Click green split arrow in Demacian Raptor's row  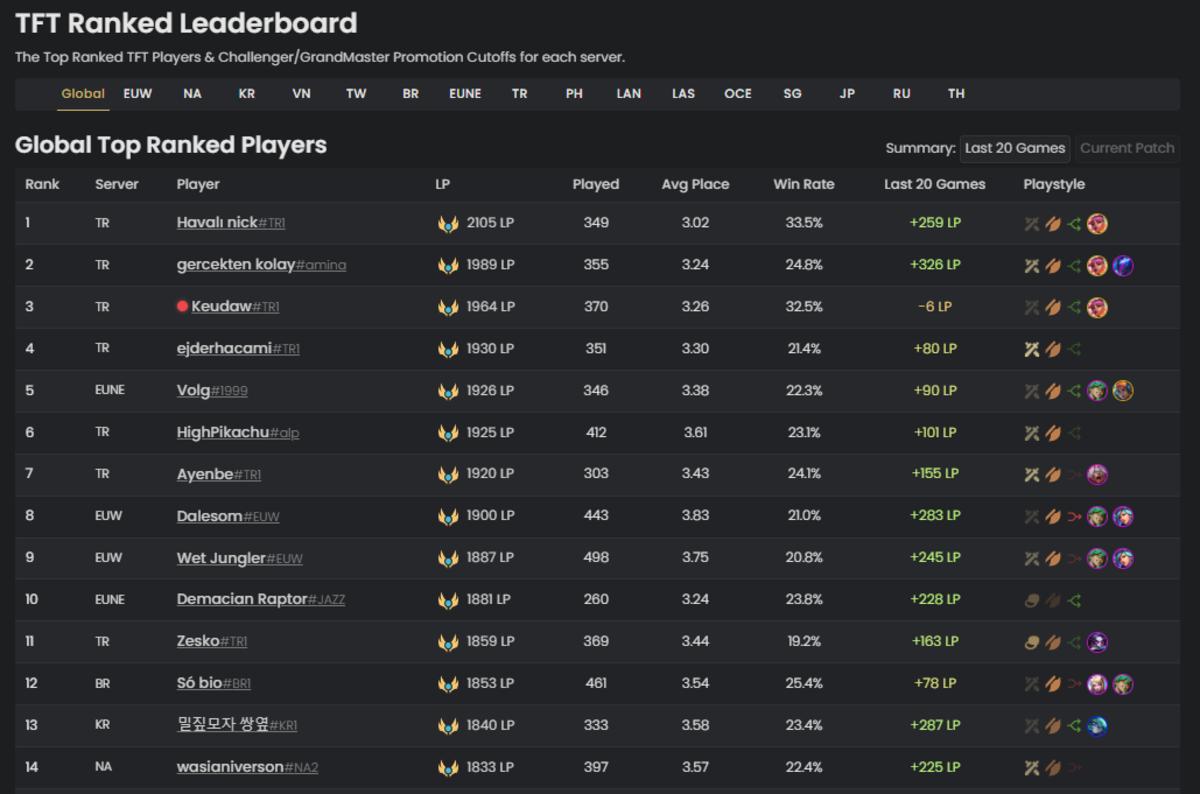coord(1075,601)
